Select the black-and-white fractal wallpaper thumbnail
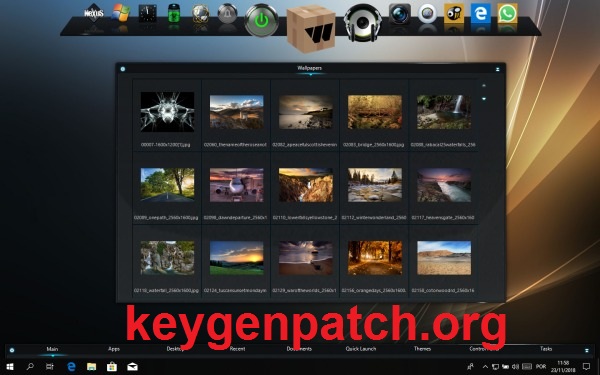The height and width of the screenshot is (375, 600). click(x=167, y=112)
